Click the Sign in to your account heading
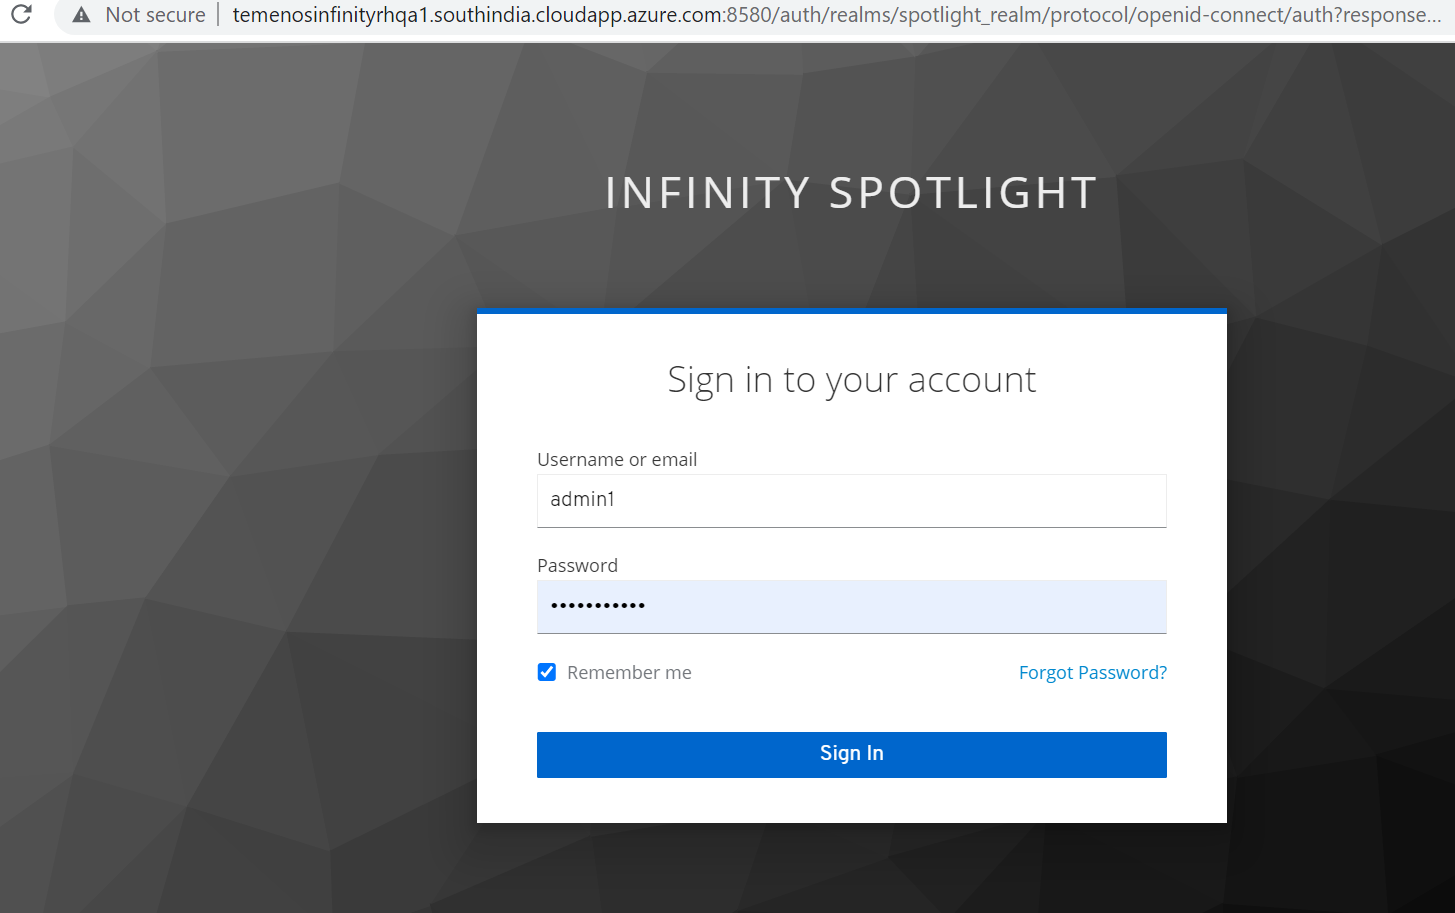Image resolution: width=1455 pixels, height=913 pixels. 851,380
